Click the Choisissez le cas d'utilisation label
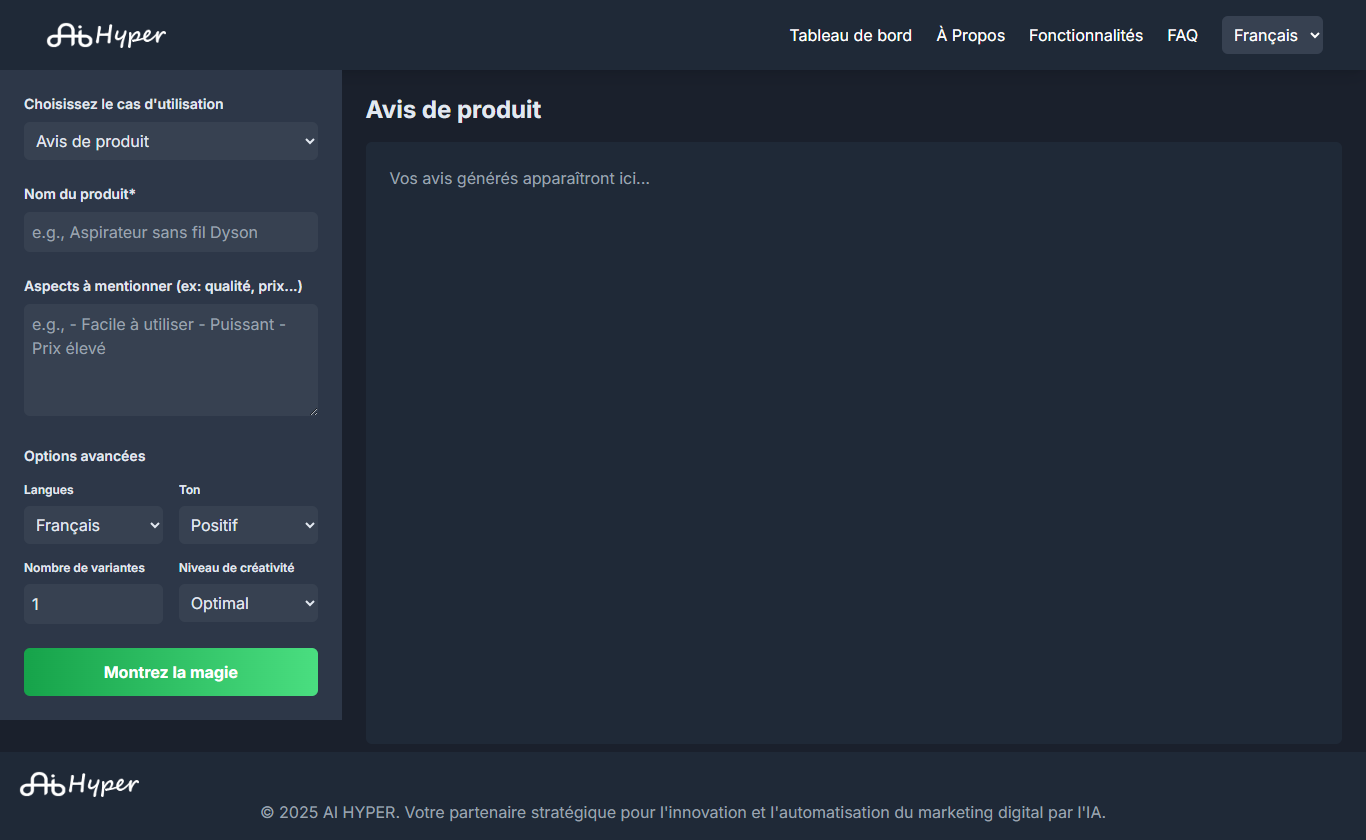The image size is (1366, 840). tap(124, 104)
